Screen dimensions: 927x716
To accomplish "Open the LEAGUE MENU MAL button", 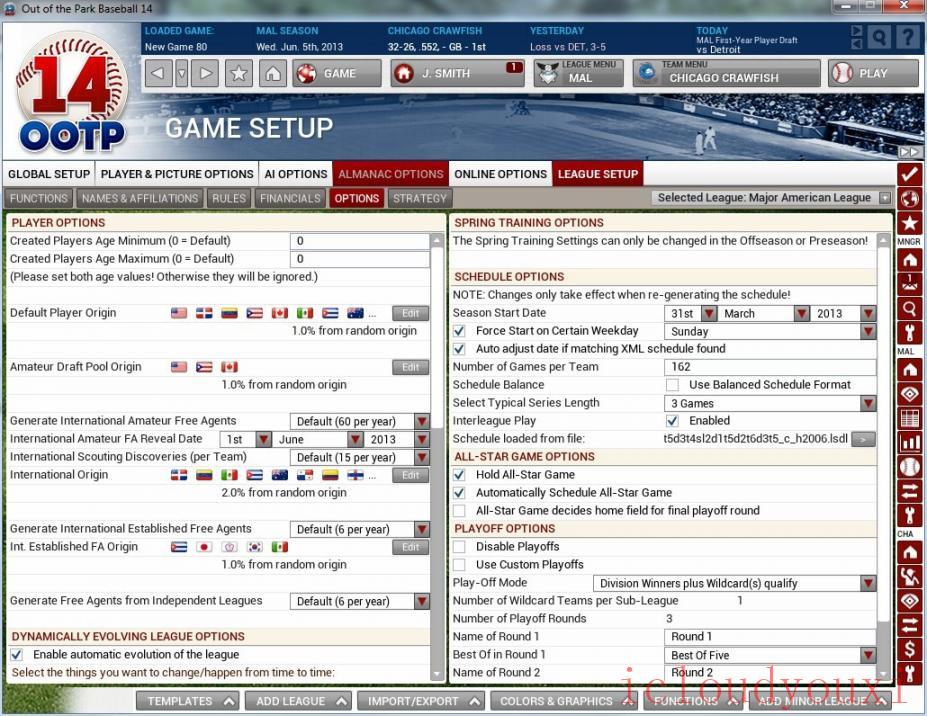I will pyautogui.click(x=579, y=73).
